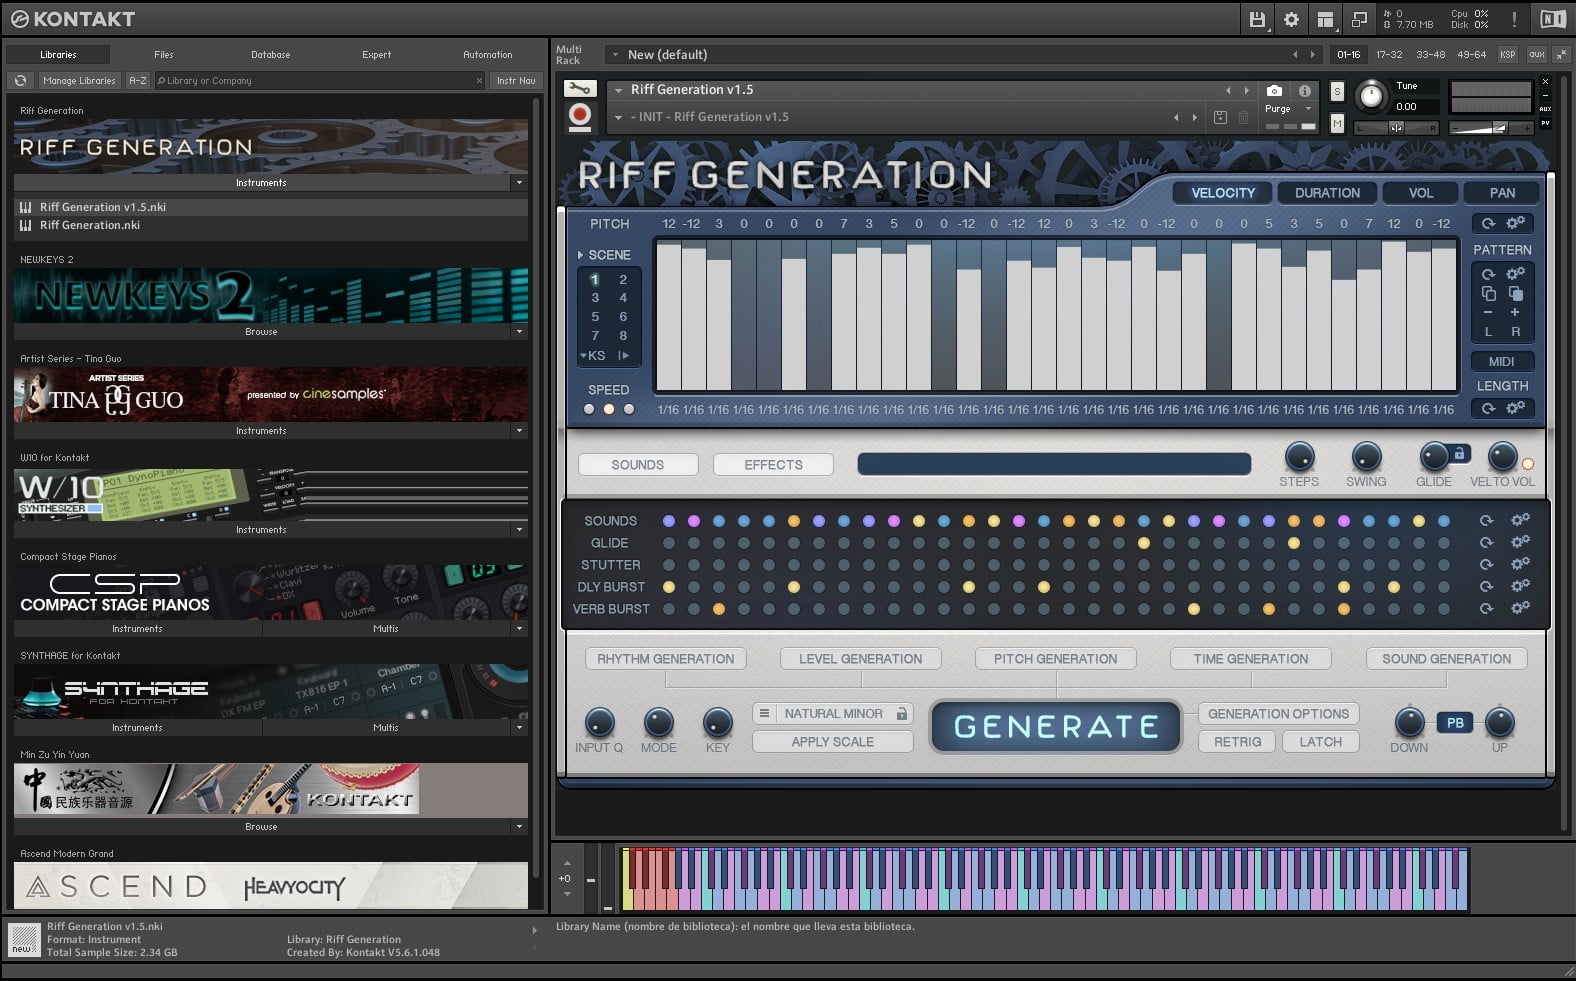The width and height of the screenshot is (1576, 981).
Task: Reset the pitch row with arrow icon
Action: pyautogui.click(x=1488, y=223)
